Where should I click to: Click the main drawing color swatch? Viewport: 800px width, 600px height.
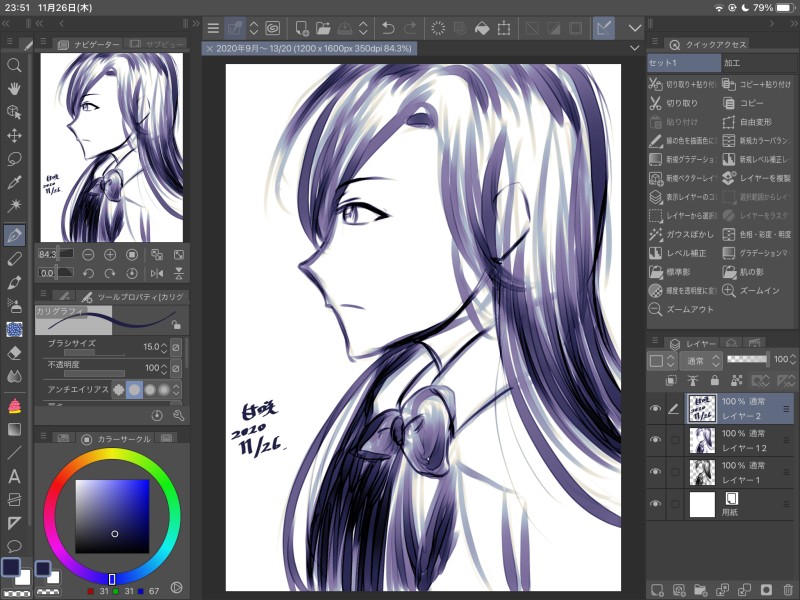point(11,567)
